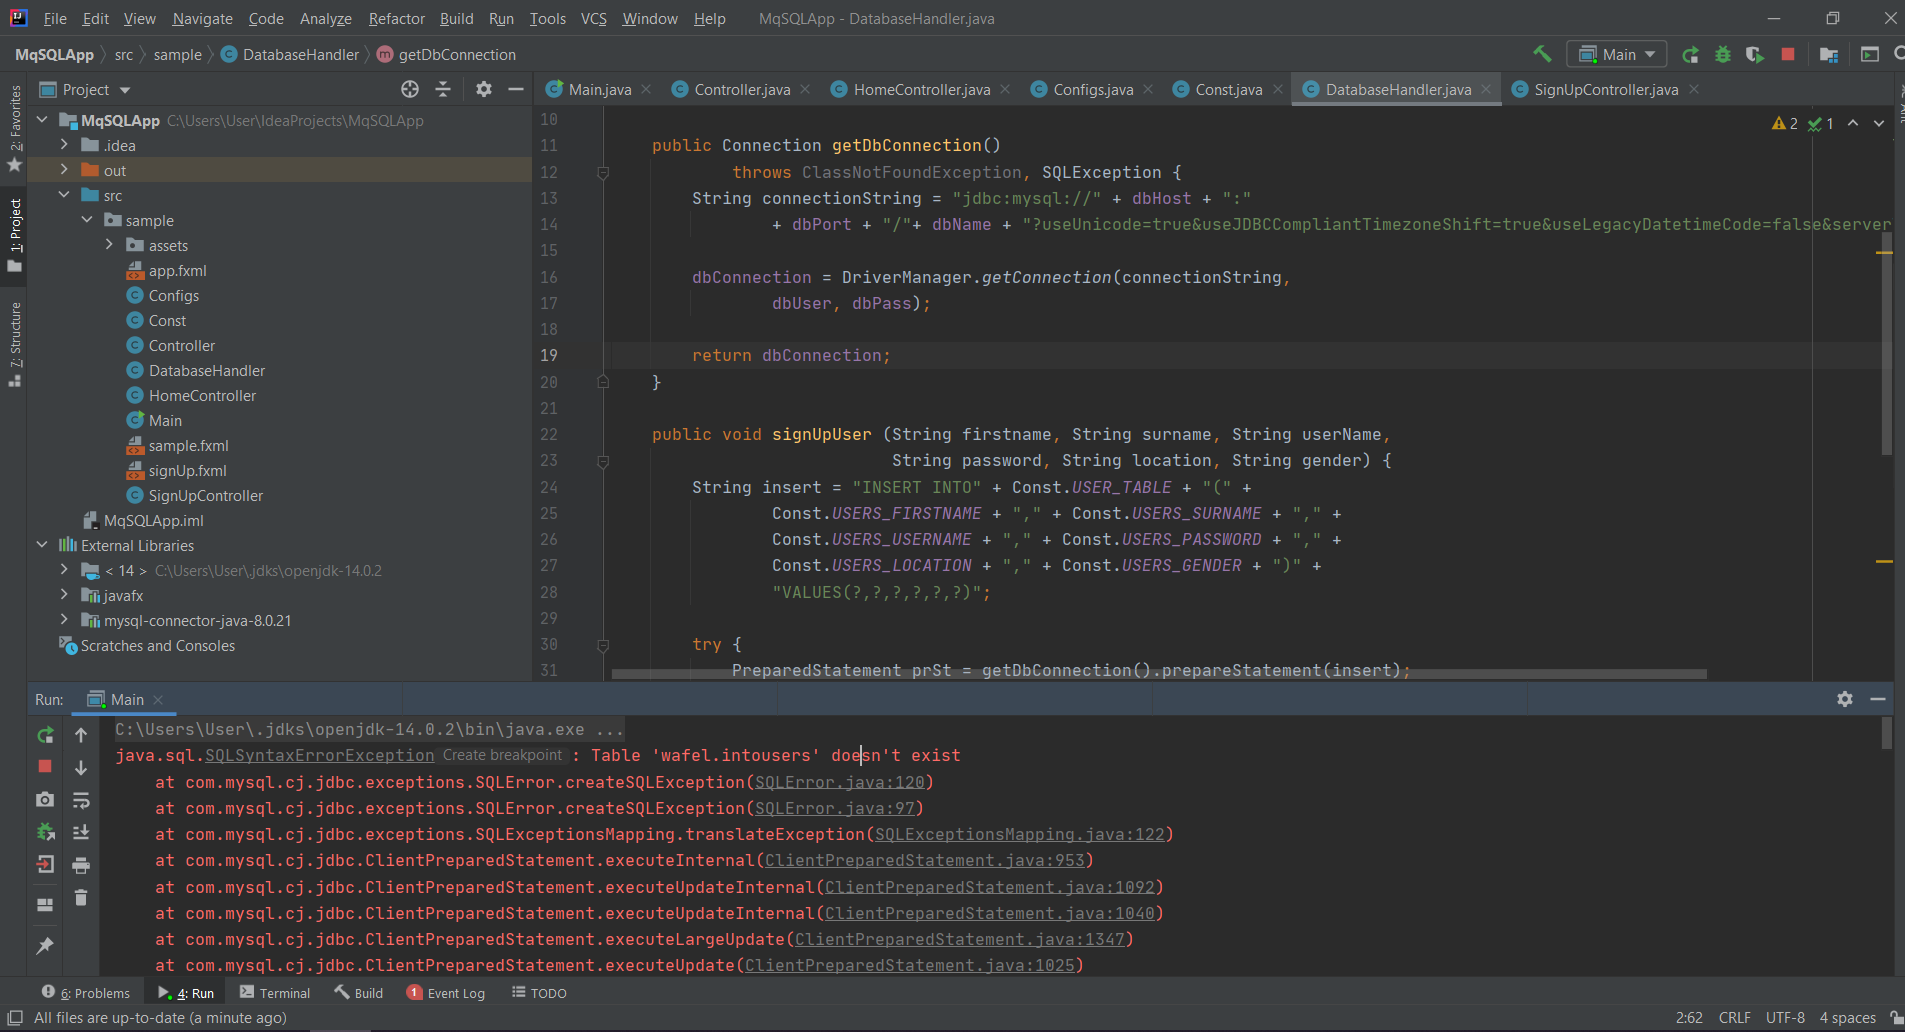The width and height of the screenshot is (1905, 1032).
Task: Click editor vertical scrollbar
Action: [x=1886, y=343]
